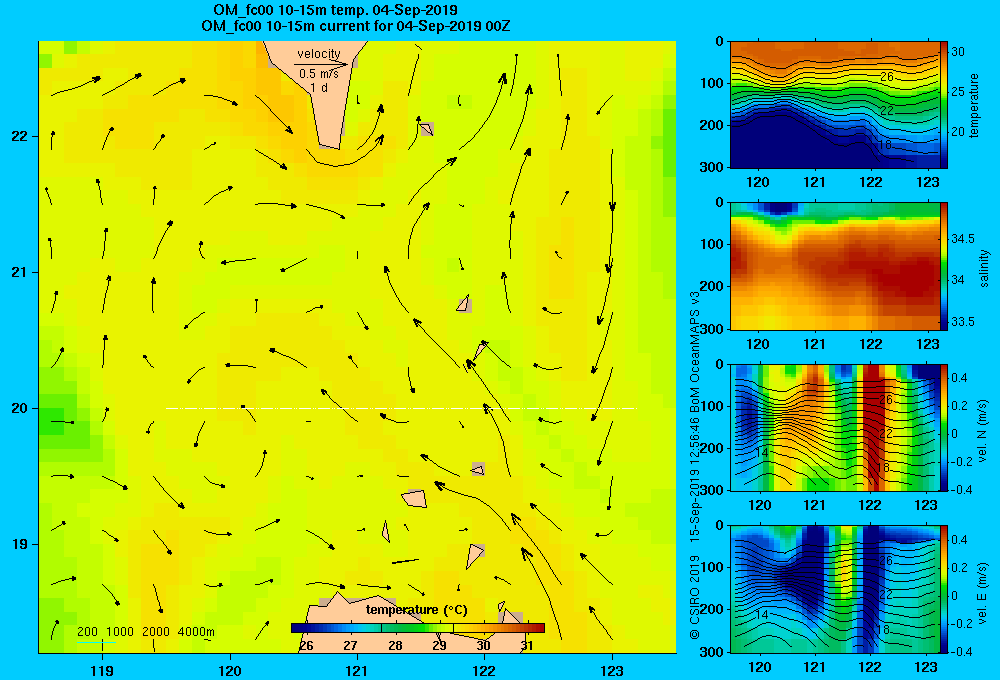
Task: Open the temperature depth-section panel
Action: pos(834,105)
